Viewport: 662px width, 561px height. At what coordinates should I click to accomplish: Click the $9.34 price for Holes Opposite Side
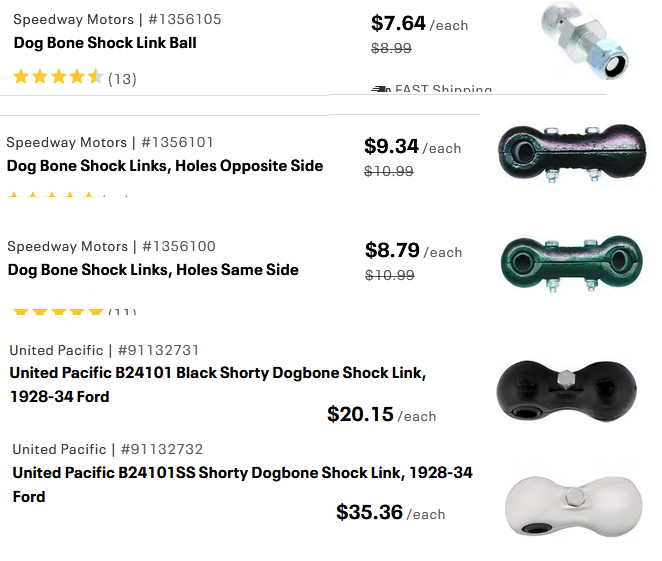pyautogui.click(x=391, y=147)
